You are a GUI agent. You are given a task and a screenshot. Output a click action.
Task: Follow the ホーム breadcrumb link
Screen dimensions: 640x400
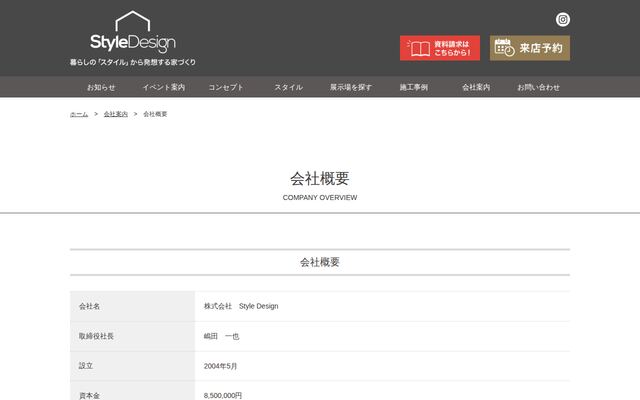79,114
